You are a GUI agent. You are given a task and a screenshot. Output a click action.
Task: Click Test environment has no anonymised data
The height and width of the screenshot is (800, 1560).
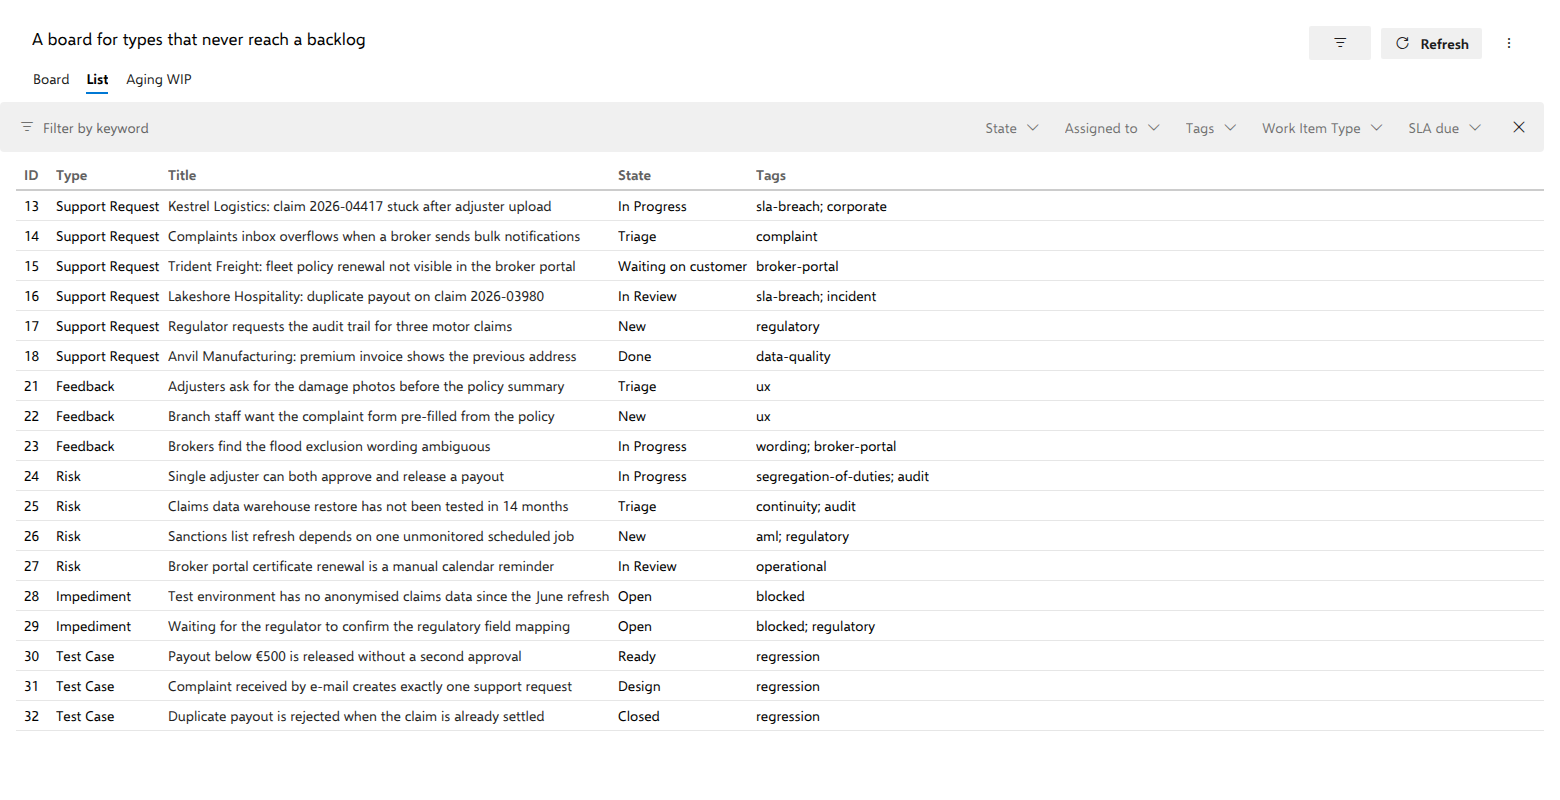coord(388,596)
